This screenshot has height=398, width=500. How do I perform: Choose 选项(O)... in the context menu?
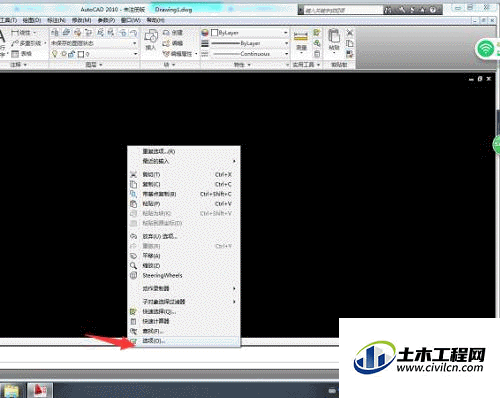184,341
